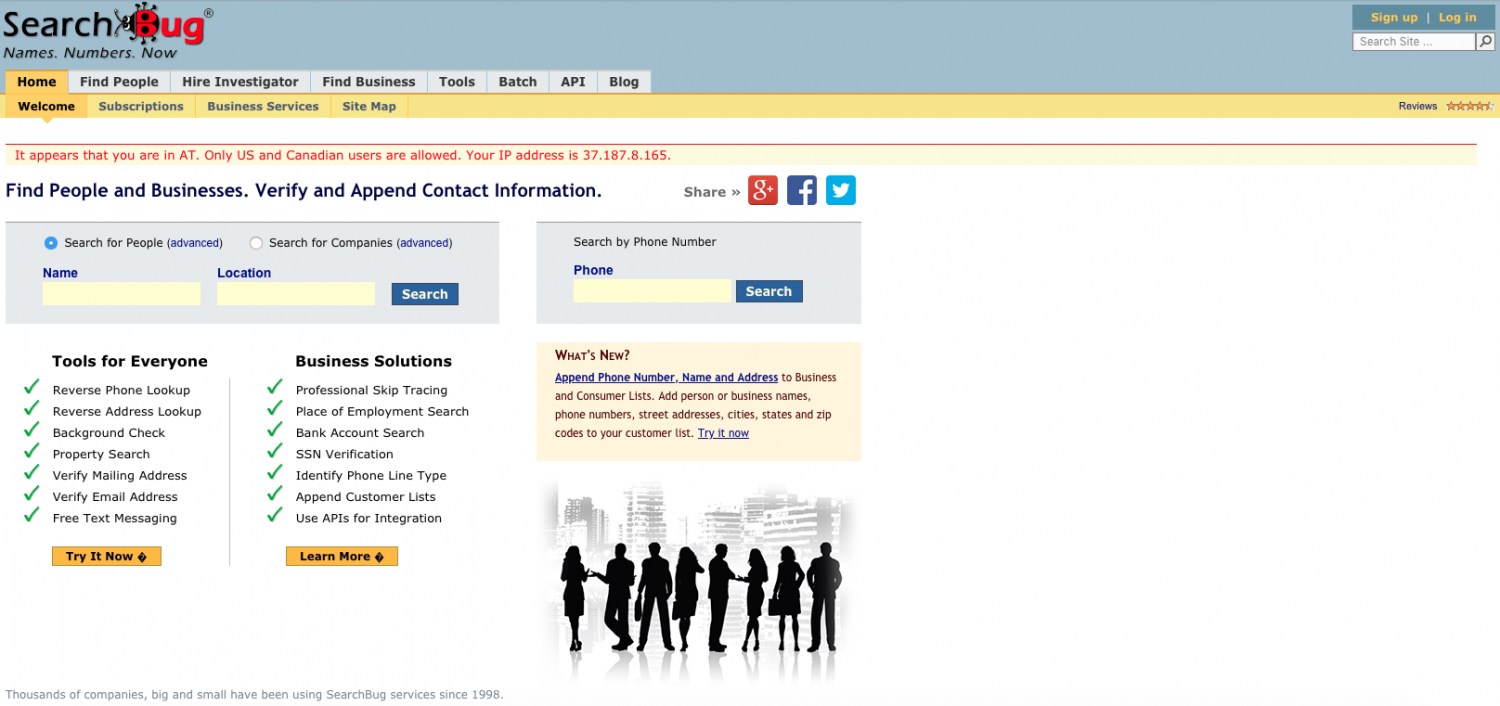Click Verify Email Address item
Screen dimensions: 1500x706
click(x=115, y=497)
